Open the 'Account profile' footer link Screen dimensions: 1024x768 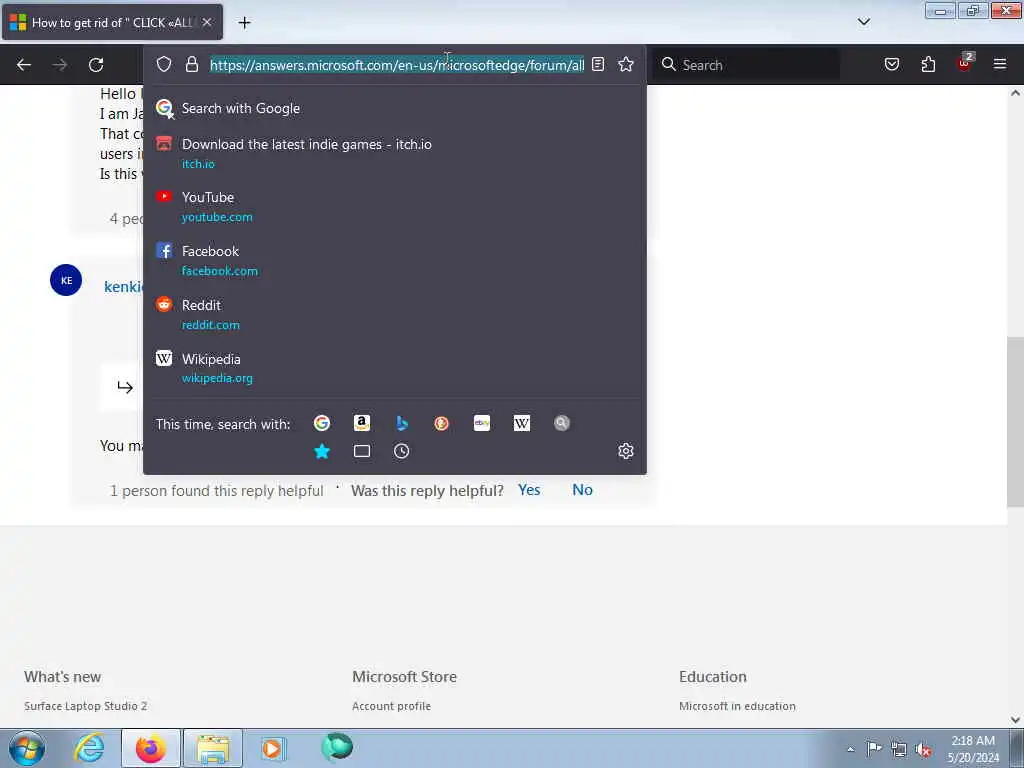pos(391,706)
